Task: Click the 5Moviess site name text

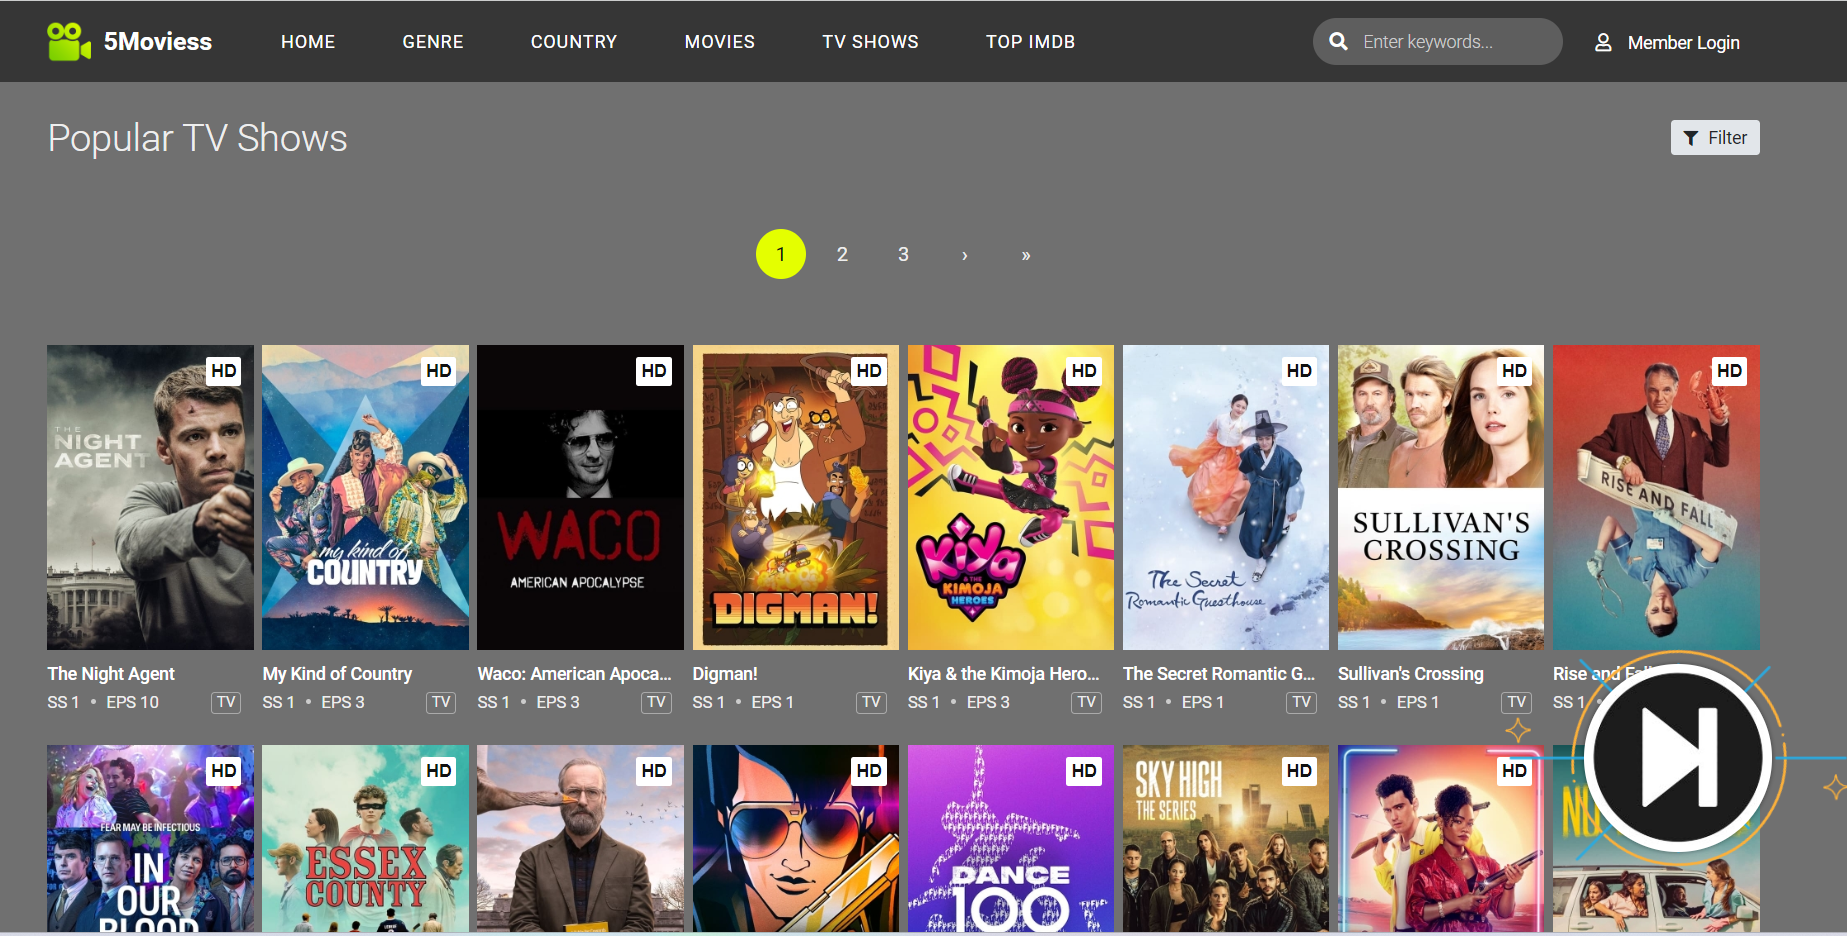Action: pyautogui.click(x=158, y=41)
